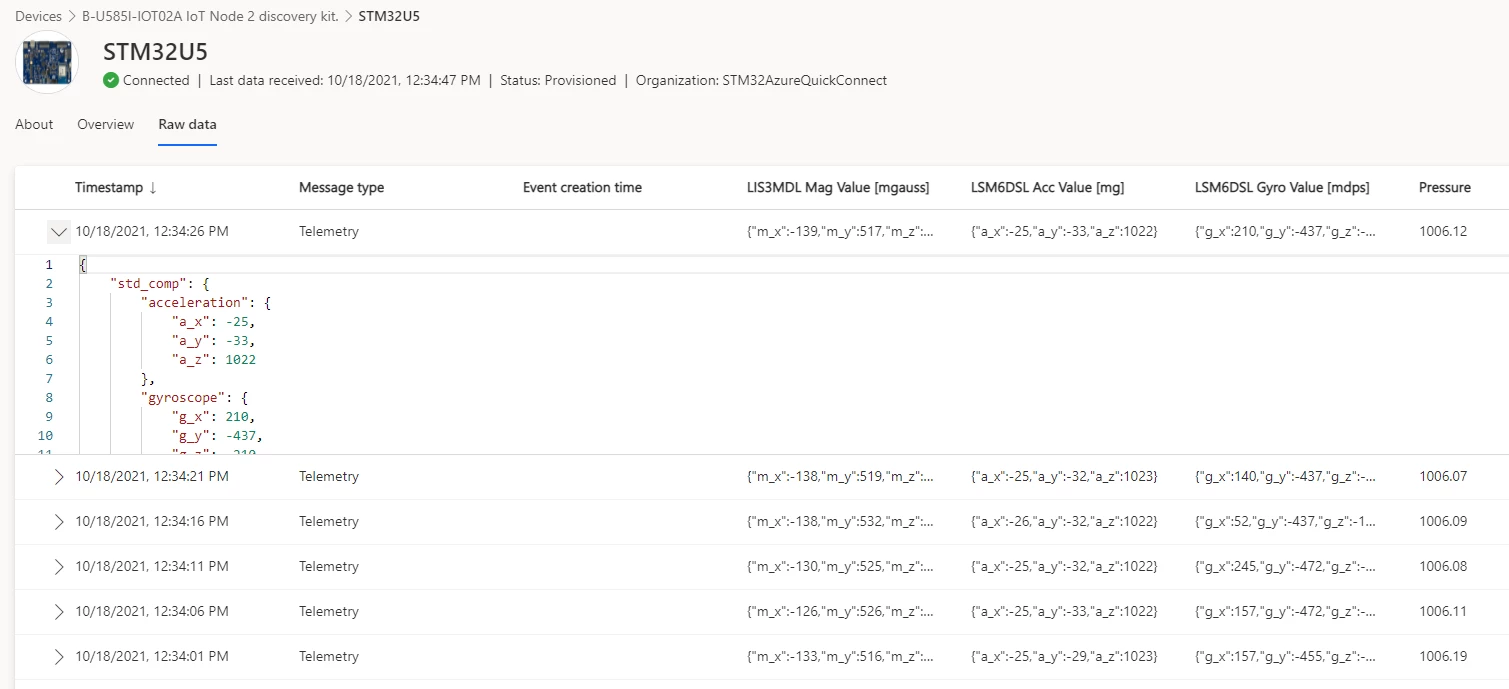Click the timestamp 10/18/2021, 12:34:26 PM

coord(152,232)
